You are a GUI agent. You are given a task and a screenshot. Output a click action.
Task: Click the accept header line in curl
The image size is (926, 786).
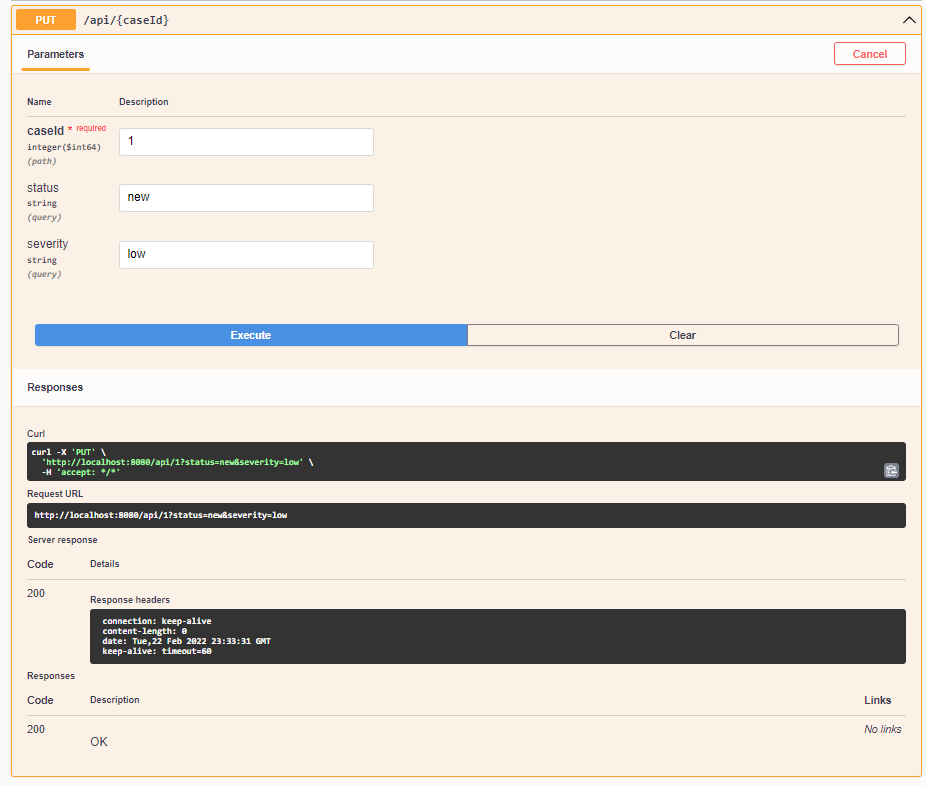[81, 472]
